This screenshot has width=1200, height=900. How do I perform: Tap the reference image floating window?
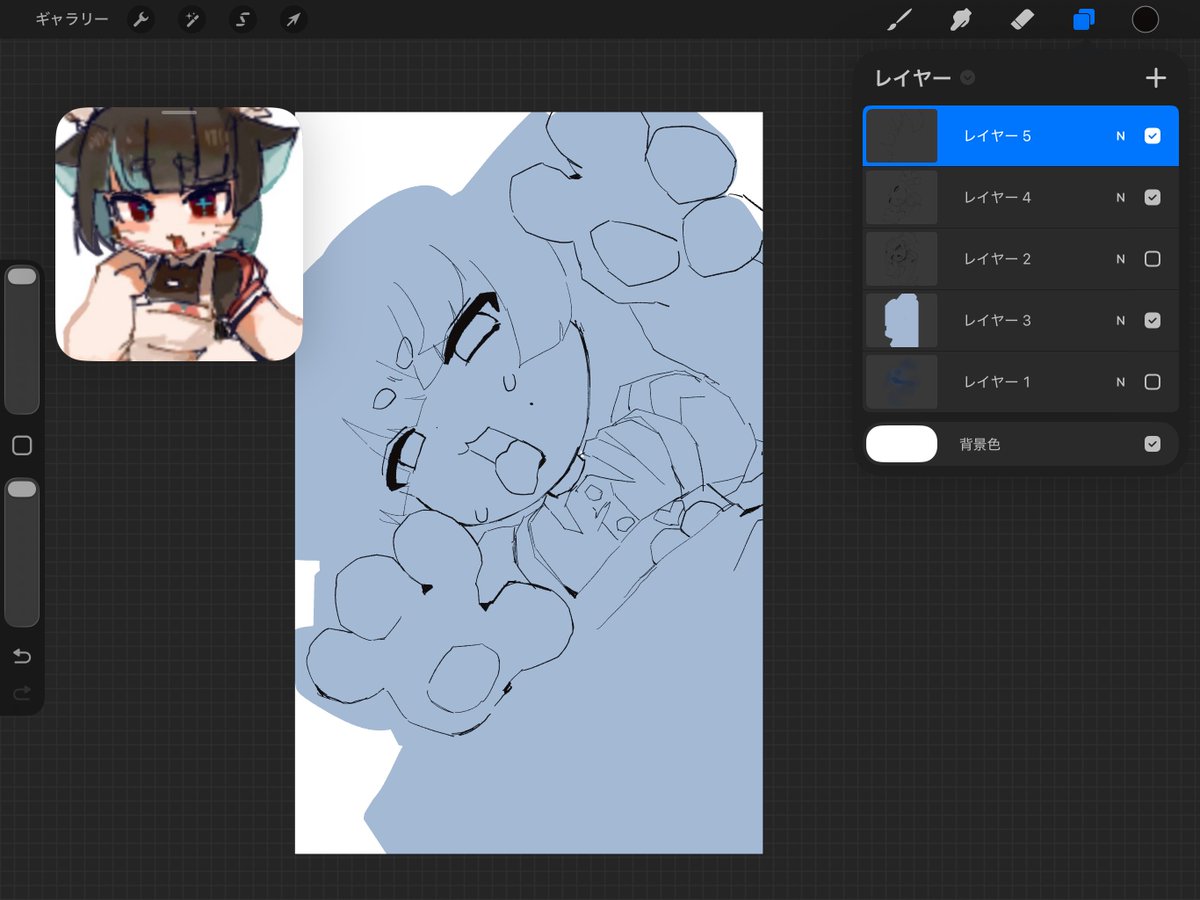[x=179, y=234]
